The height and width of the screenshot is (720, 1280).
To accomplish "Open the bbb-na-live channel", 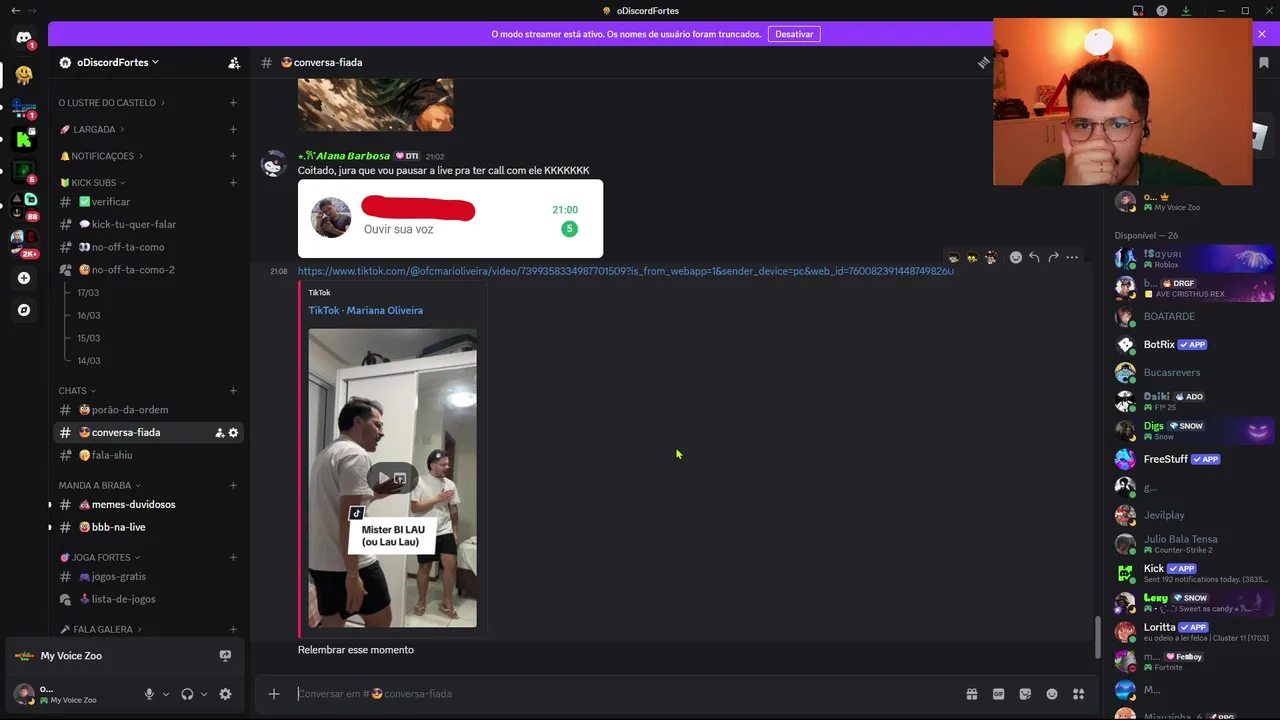I will (148, 527).
